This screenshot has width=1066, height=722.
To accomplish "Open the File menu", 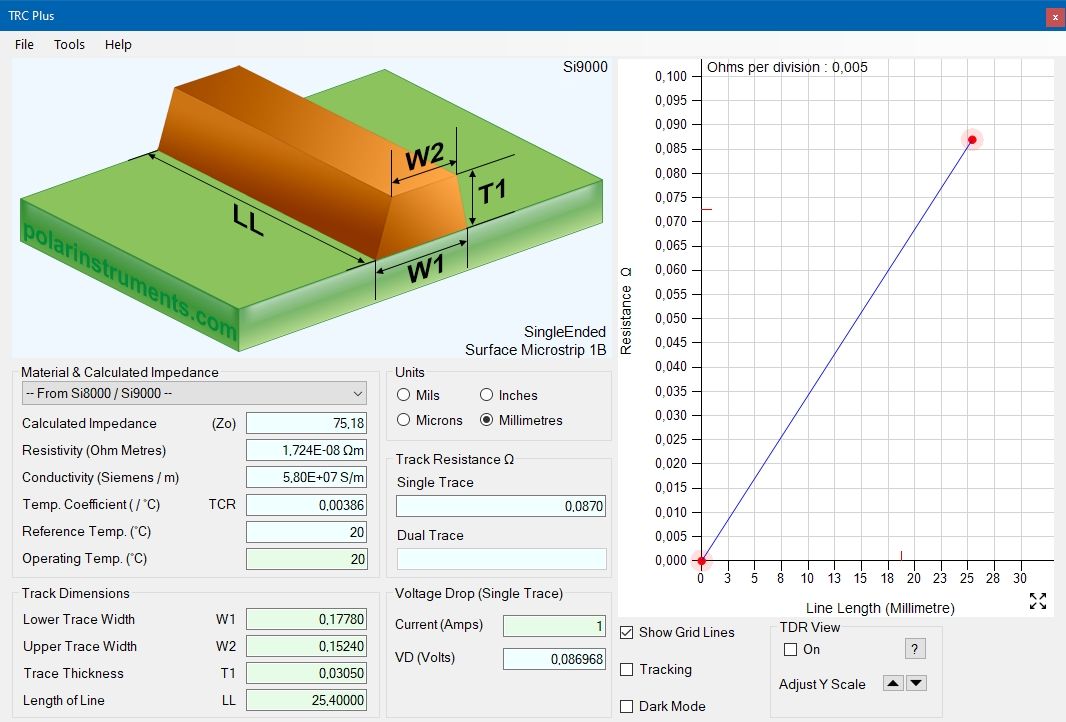I will [24, 45].
